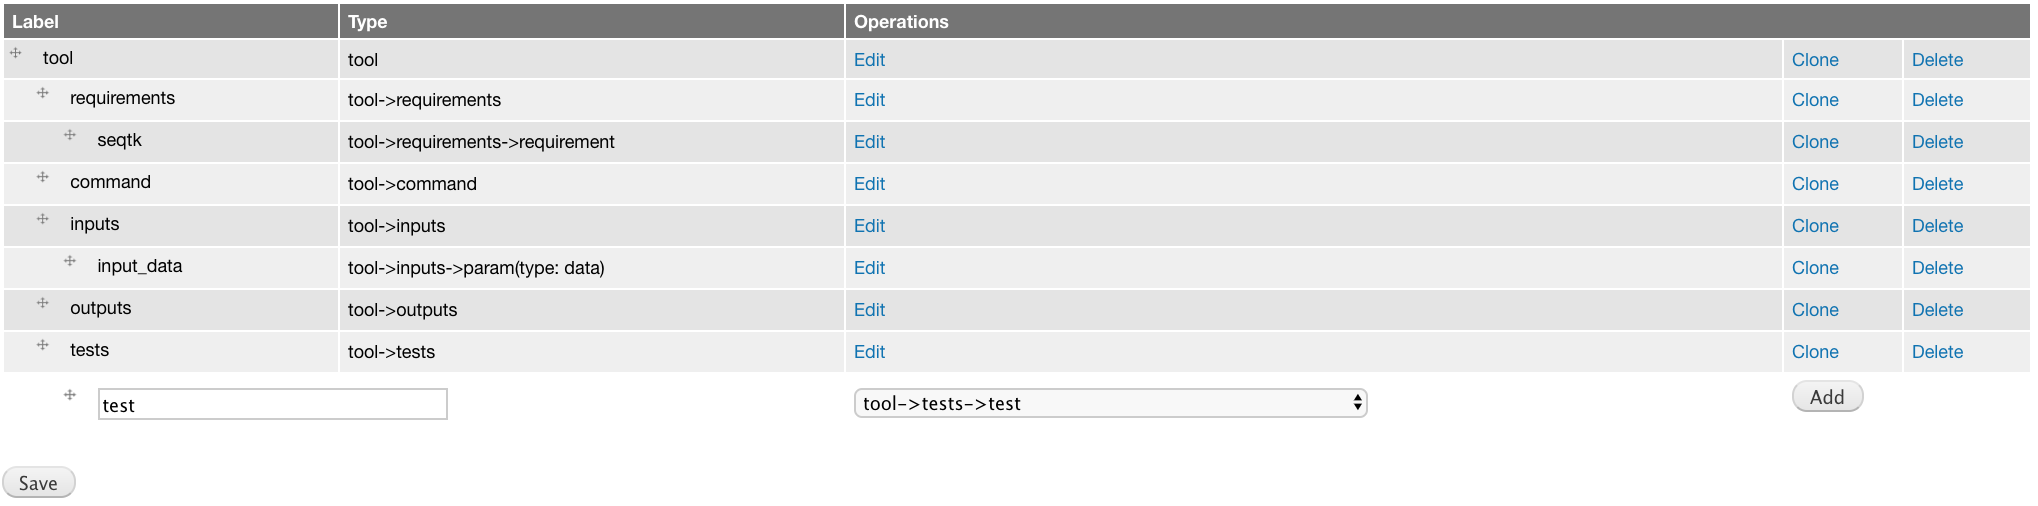2038x506 pixels.
Task: Clone the input_data row
Action: click(1815, 268)
